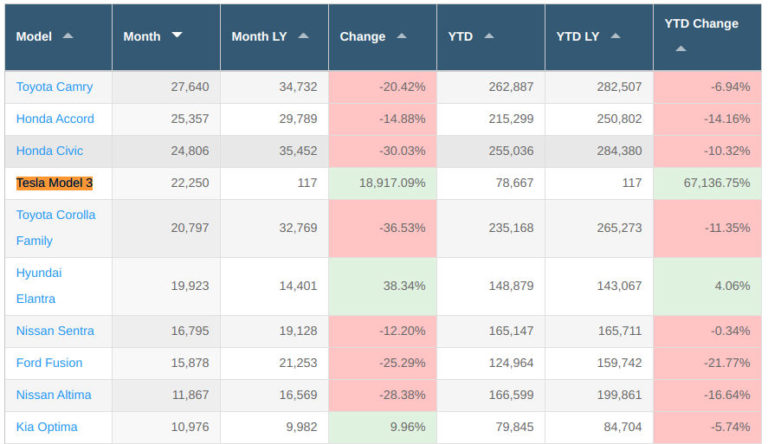Open the Nissan Altima link
The image size is (768, 444).
click(x=53, y=395)
